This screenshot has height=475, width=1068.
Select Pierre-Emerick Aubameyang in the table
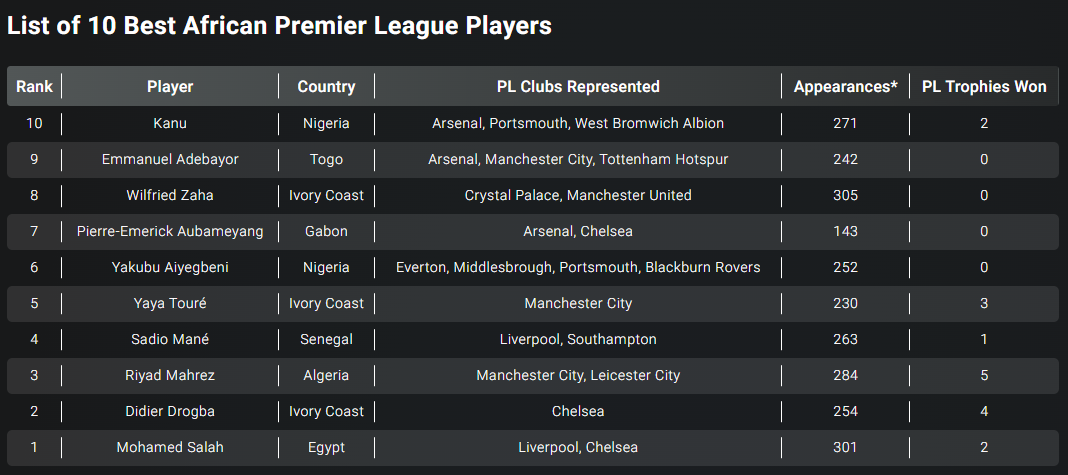170,232
